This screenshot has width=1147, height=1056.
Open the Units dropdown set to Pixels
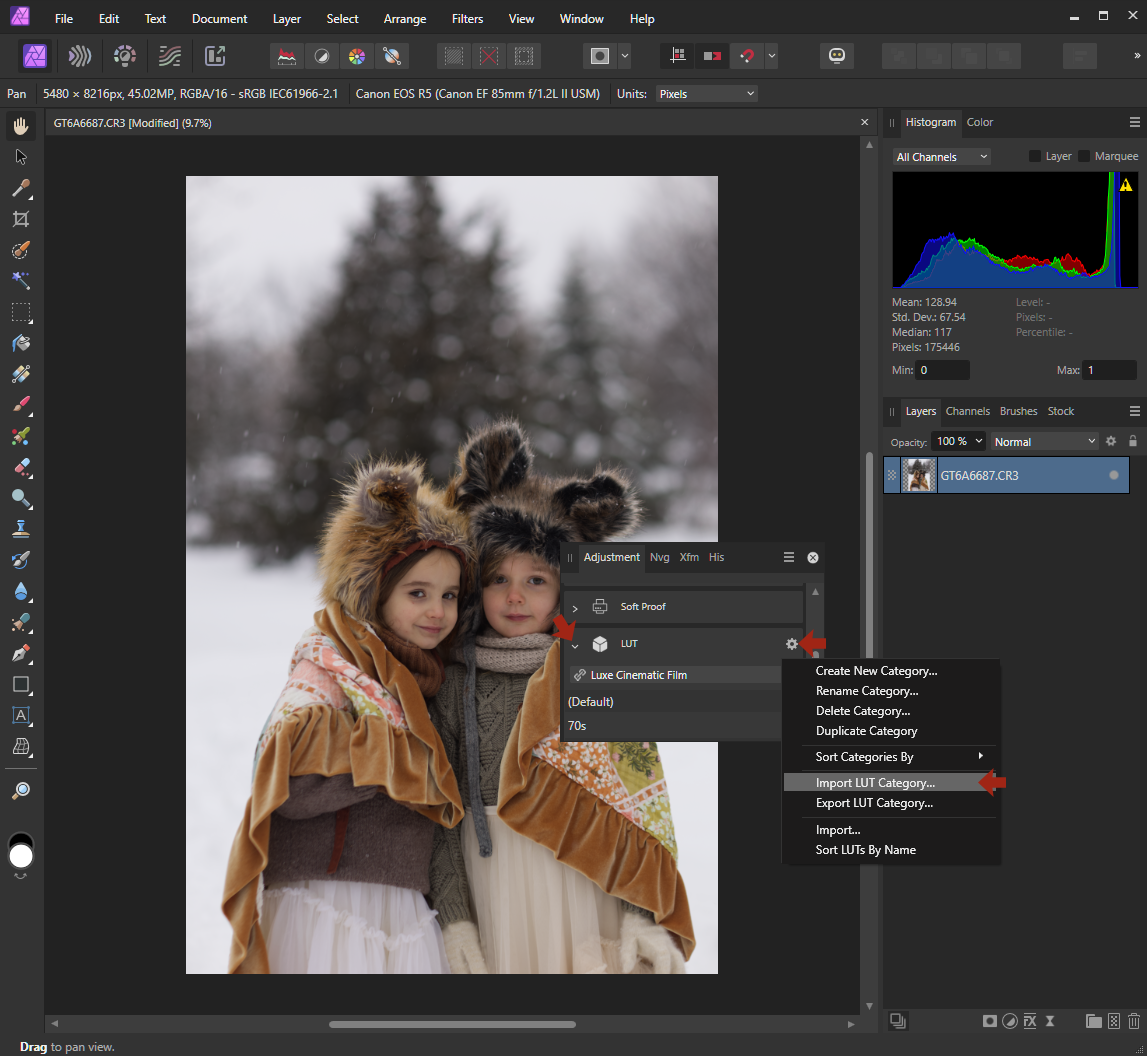coord(706,93)
